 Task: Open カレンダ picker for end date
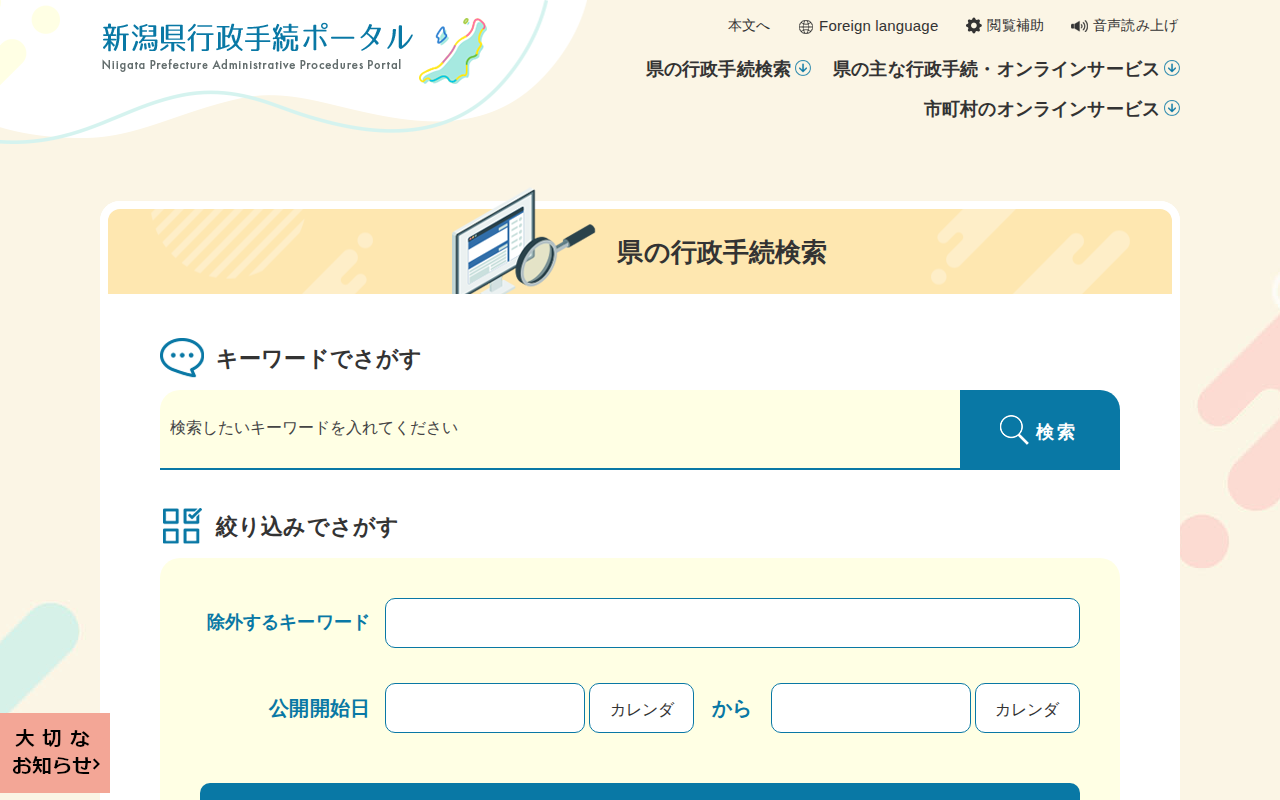pyautogui.click(x=1027, y=708)
